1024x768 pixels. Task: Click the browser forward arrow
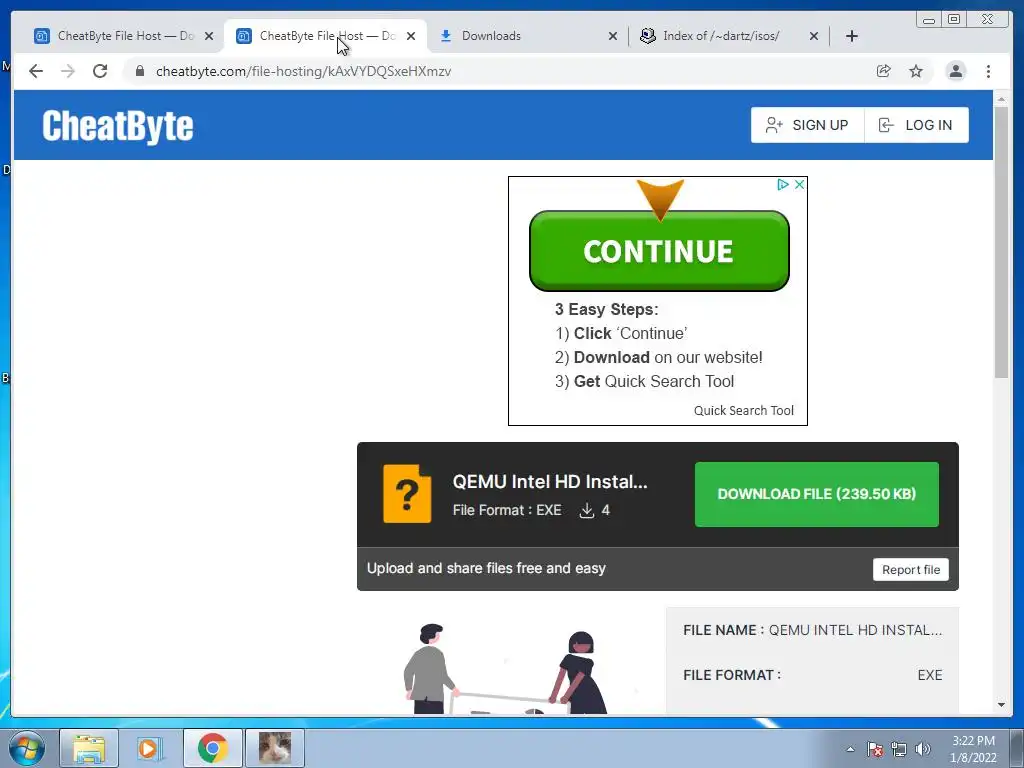68,71
